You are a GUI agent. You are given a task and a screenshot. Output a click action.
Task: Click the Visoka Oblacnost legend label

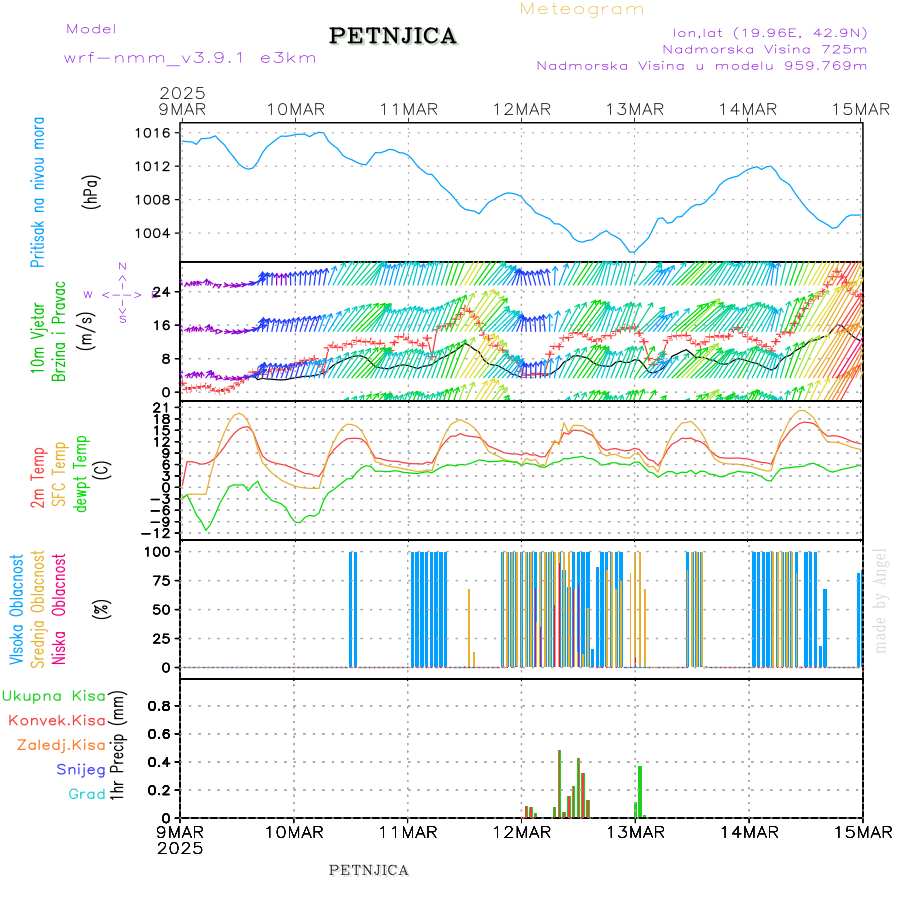(x=17, y=608)
